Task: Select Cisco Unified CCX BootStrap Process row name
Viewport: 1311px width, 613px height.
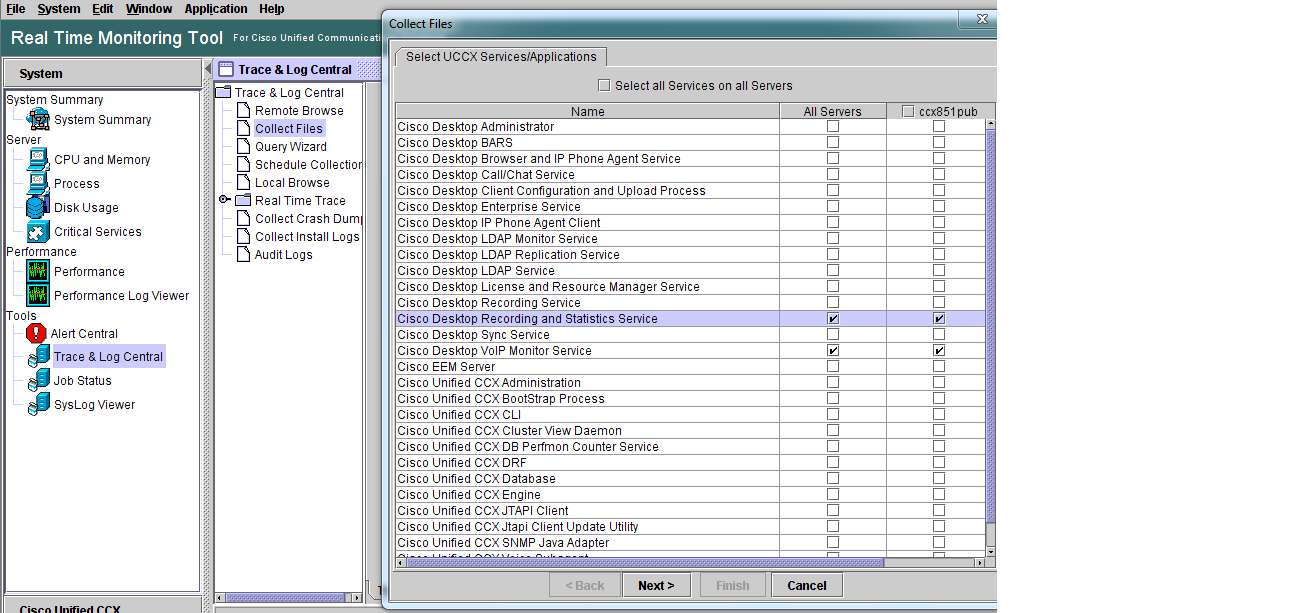Action: [501, 399]
